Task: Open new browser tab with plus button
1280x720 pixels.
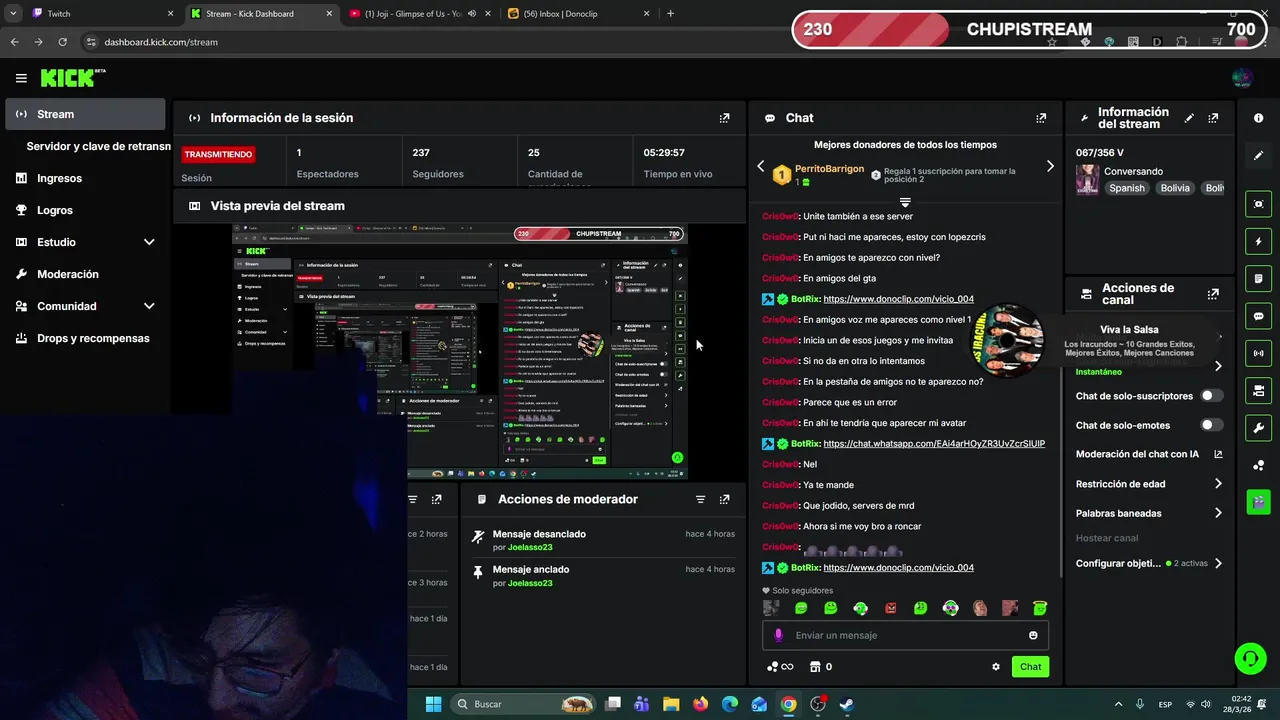Action: tap(670, 14)
